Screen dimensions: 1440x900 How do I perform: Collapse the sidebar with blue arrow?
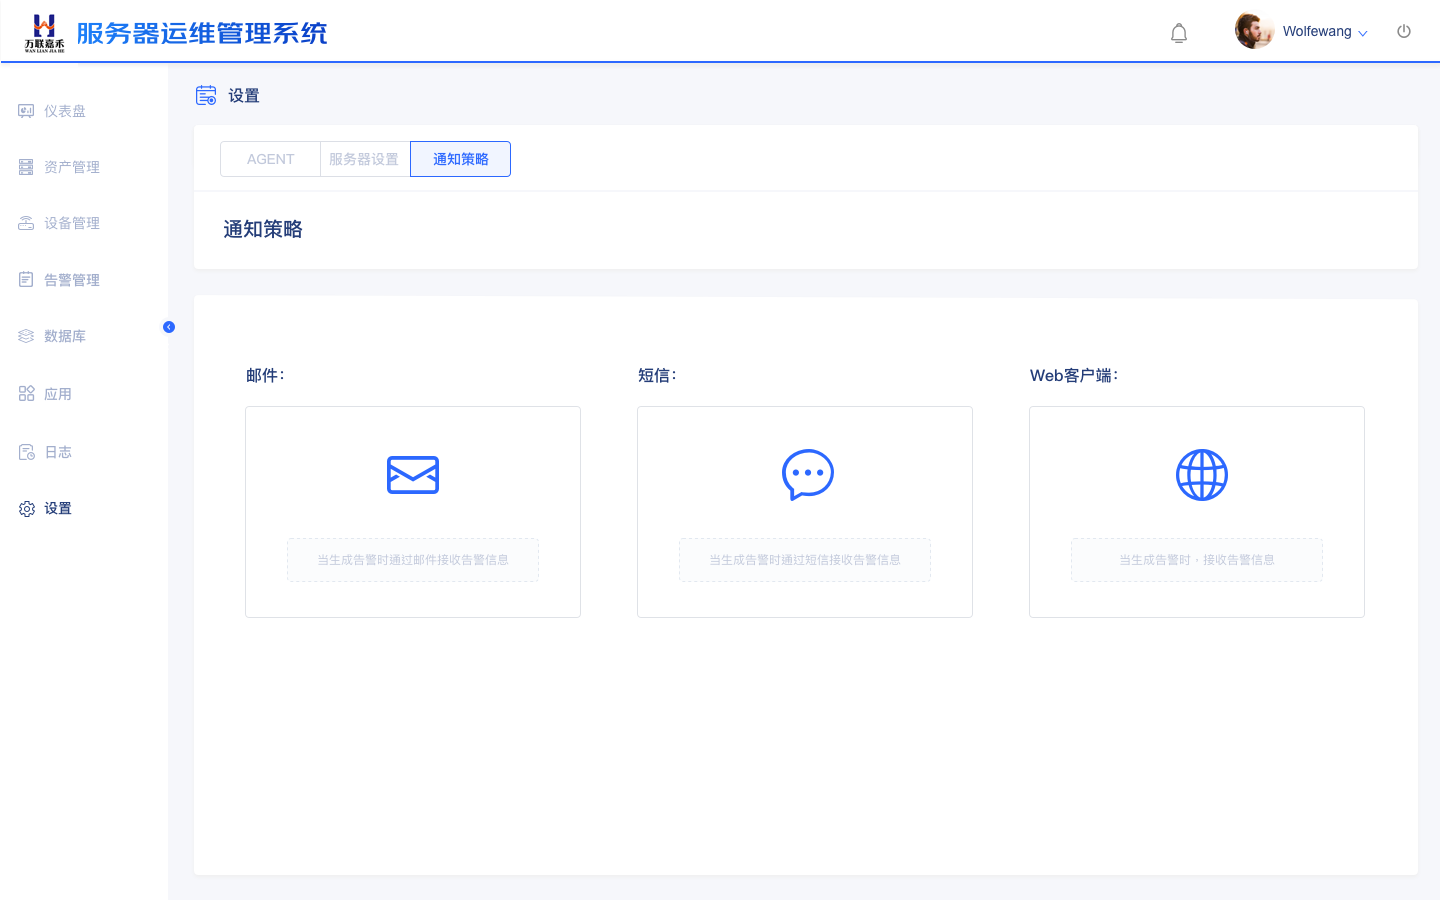pos(169,327)
